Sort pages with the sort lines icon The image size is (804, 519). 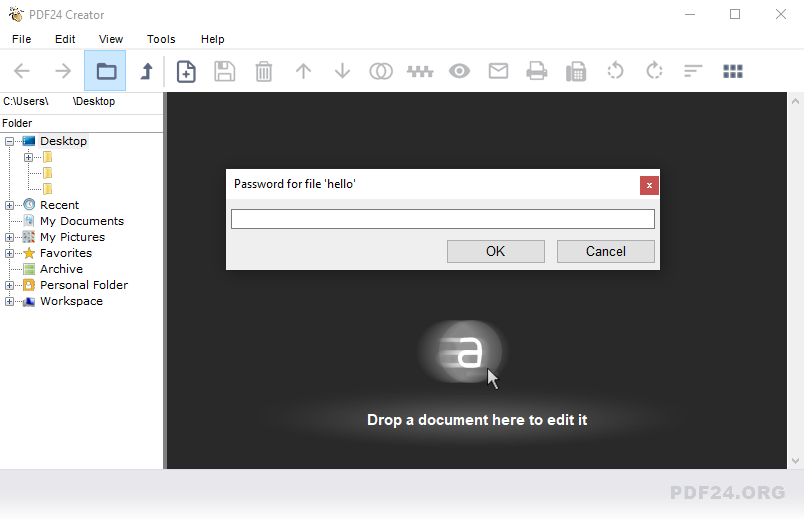(x=693, y=71)
